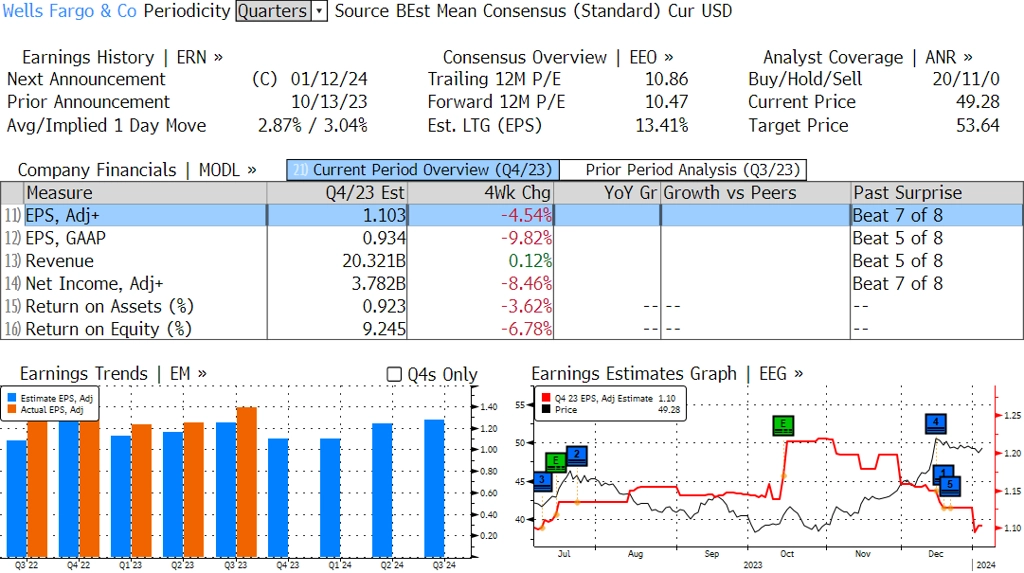Viewport: 1024px width, 573px height.
Task: Open the Periodicity Quarters dropdown arrow
Action: tap(319, 11)
